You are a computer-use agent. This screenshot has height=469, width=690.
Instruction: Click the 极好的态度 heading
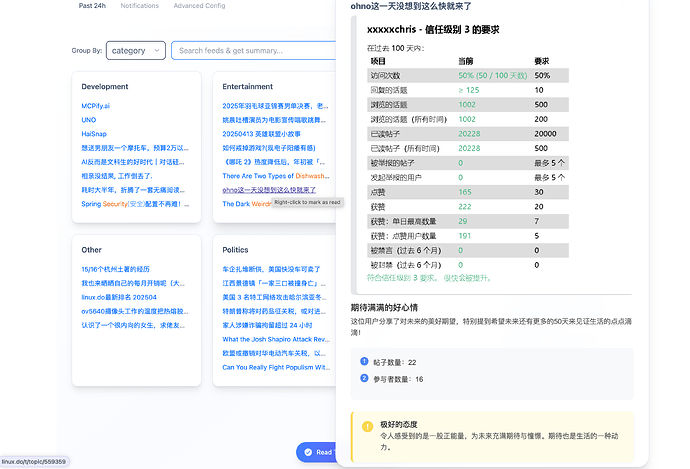click(x=399, y=425)
